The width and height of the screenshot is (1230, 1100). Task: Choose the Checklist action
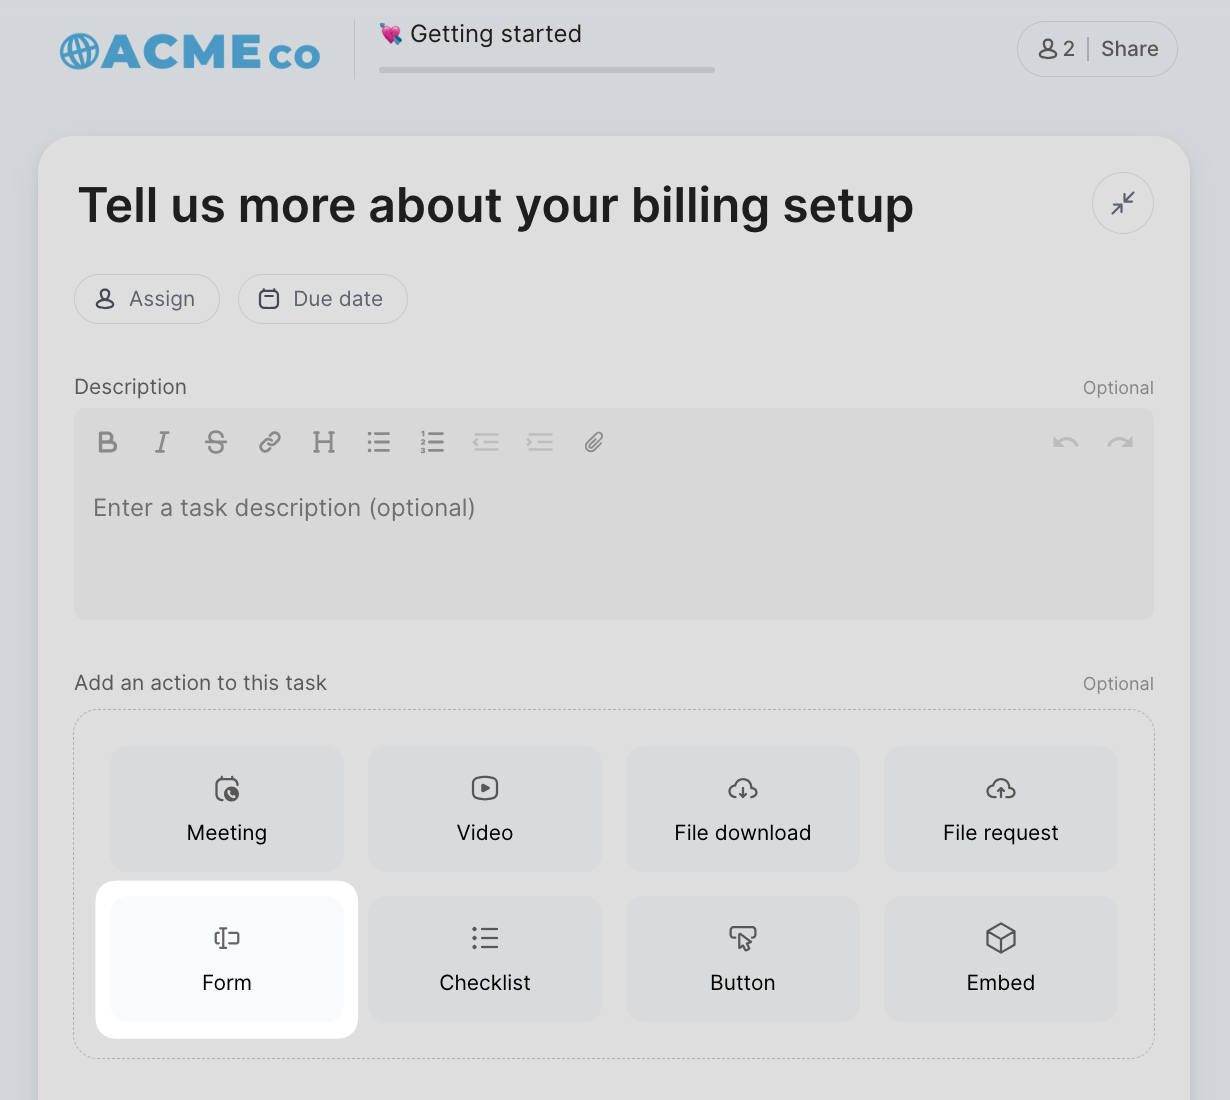point(485,959)
